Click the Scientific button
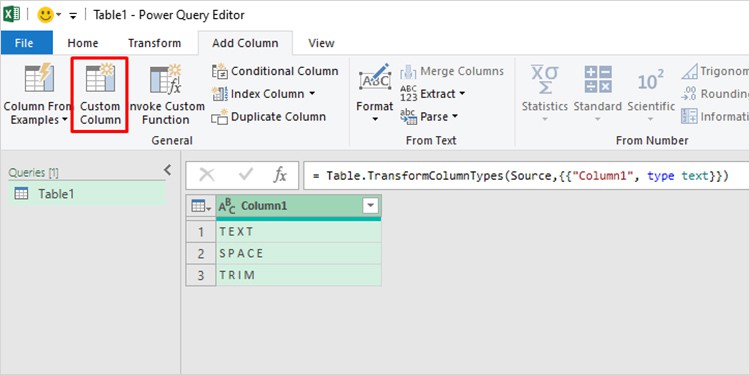The image size is (750, 375). 651,93
